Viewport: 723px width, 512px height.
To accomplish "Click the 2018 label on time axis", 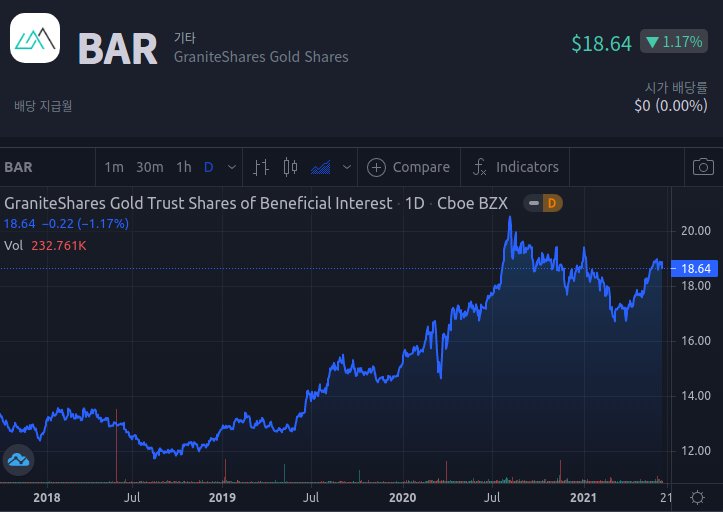I will (x=47, y=498).
